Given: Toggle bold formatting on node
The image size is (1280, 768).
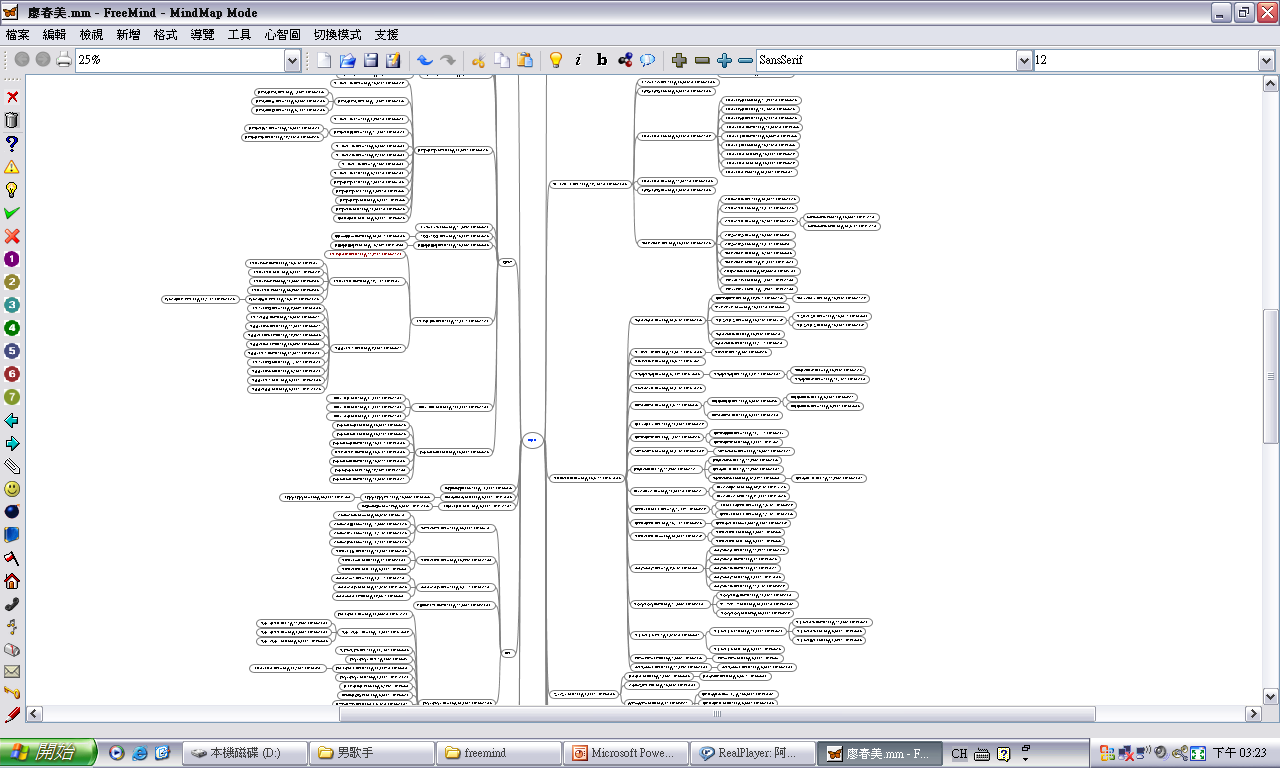Looking at the screenshot, I should [x=602, y=60].
